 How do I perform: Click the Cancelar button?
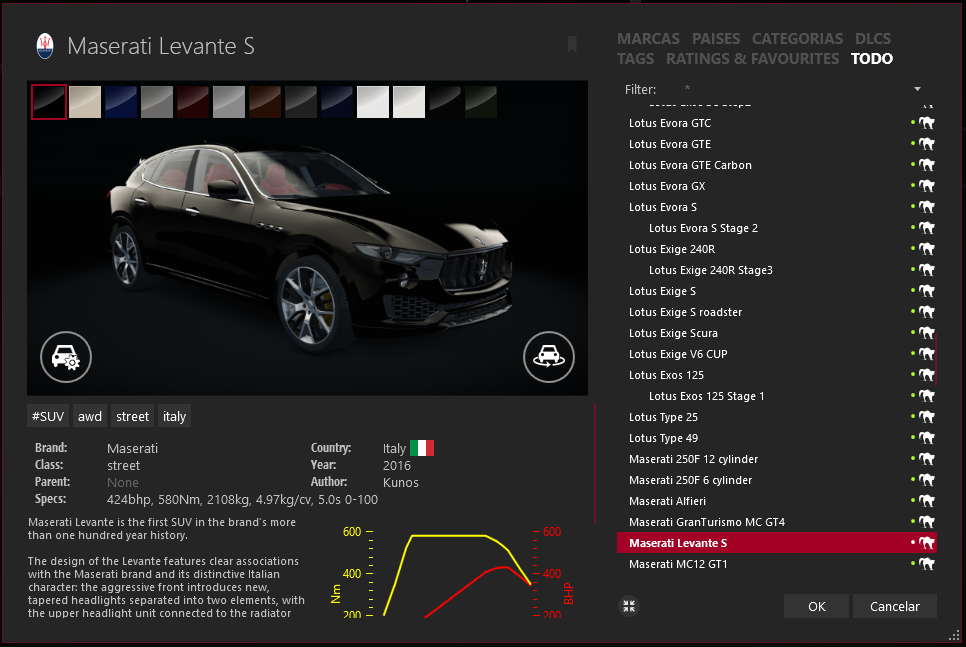tap(894, 606)
